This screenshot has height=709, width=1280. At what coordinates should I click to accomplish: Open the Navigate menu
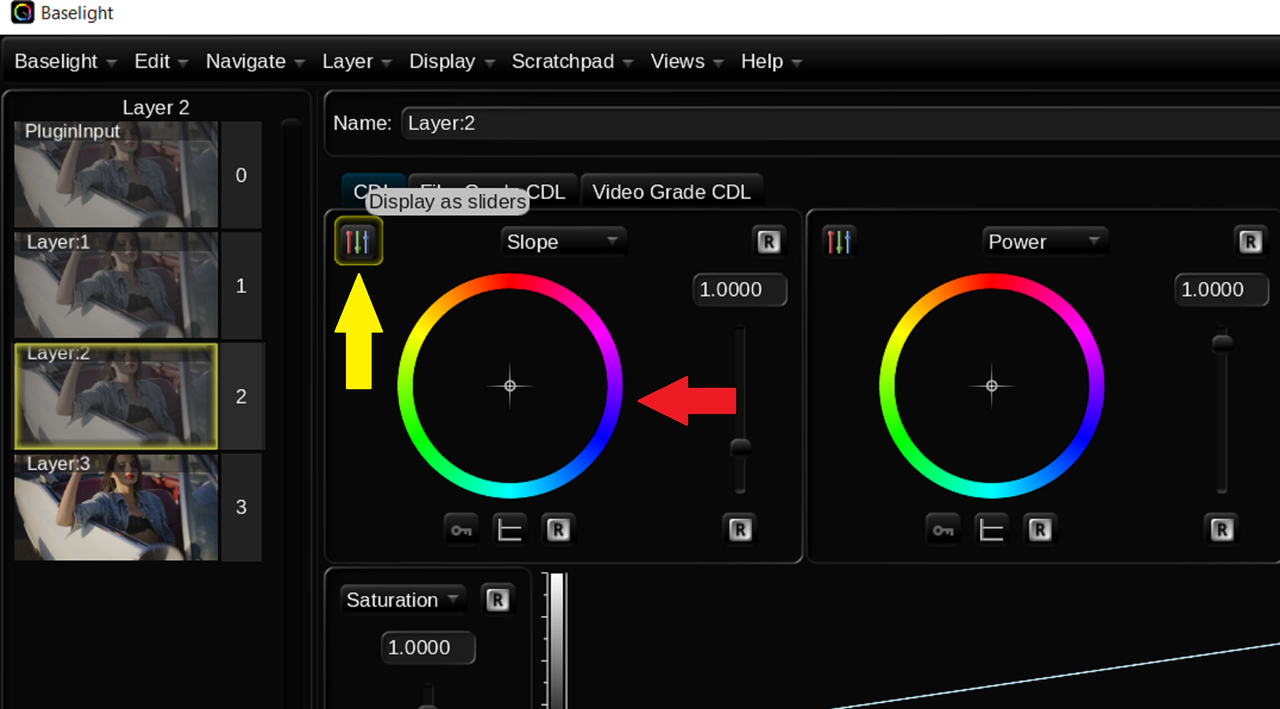coord(255,61)
